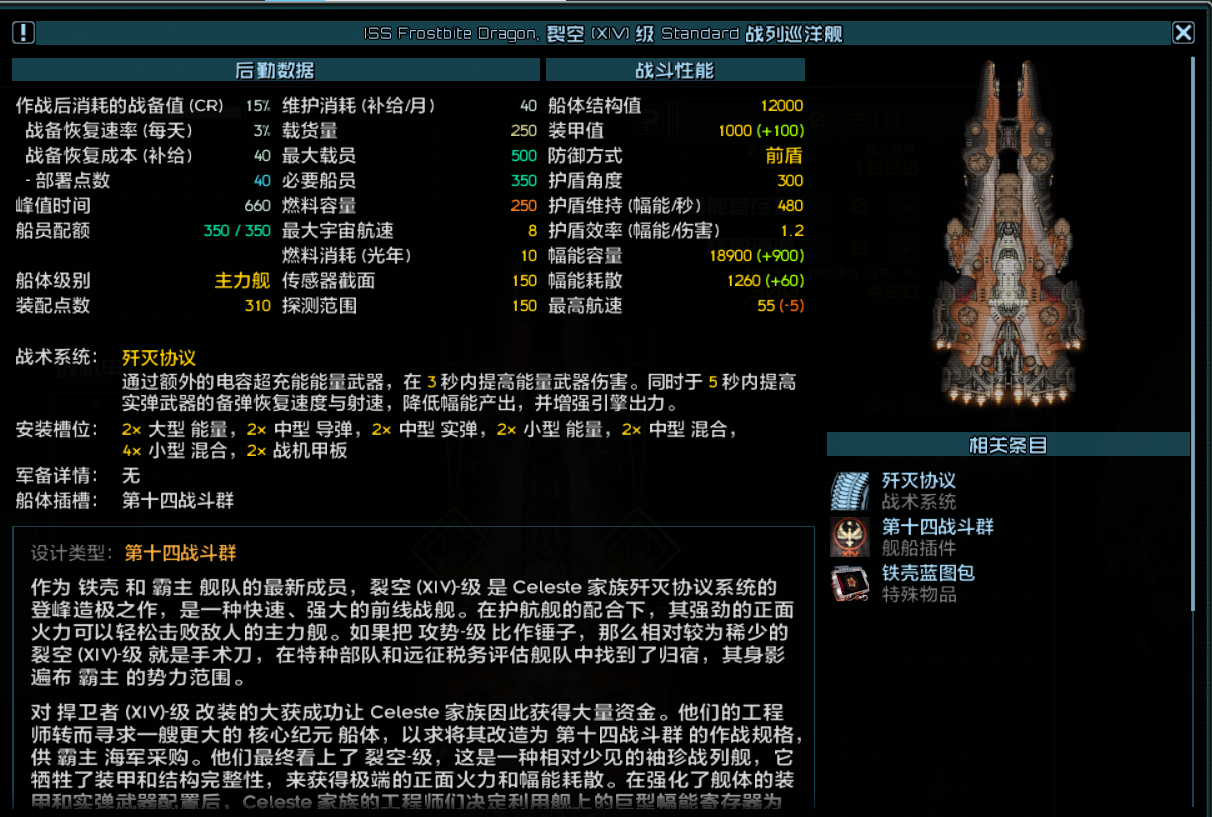The image size is (1212, 817).
Task: Click the 相关条目 section header
Action: point(1008,445)
